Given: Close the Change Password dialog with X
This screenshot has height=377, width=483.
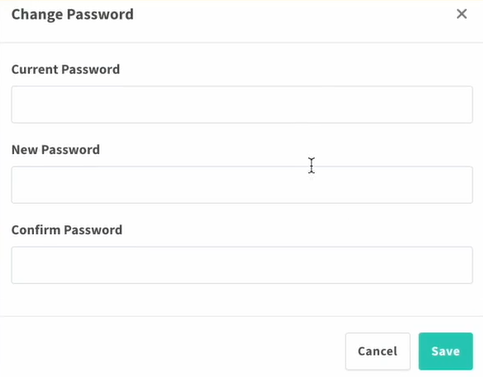Looking at the screenshot, I should point(462,14).
